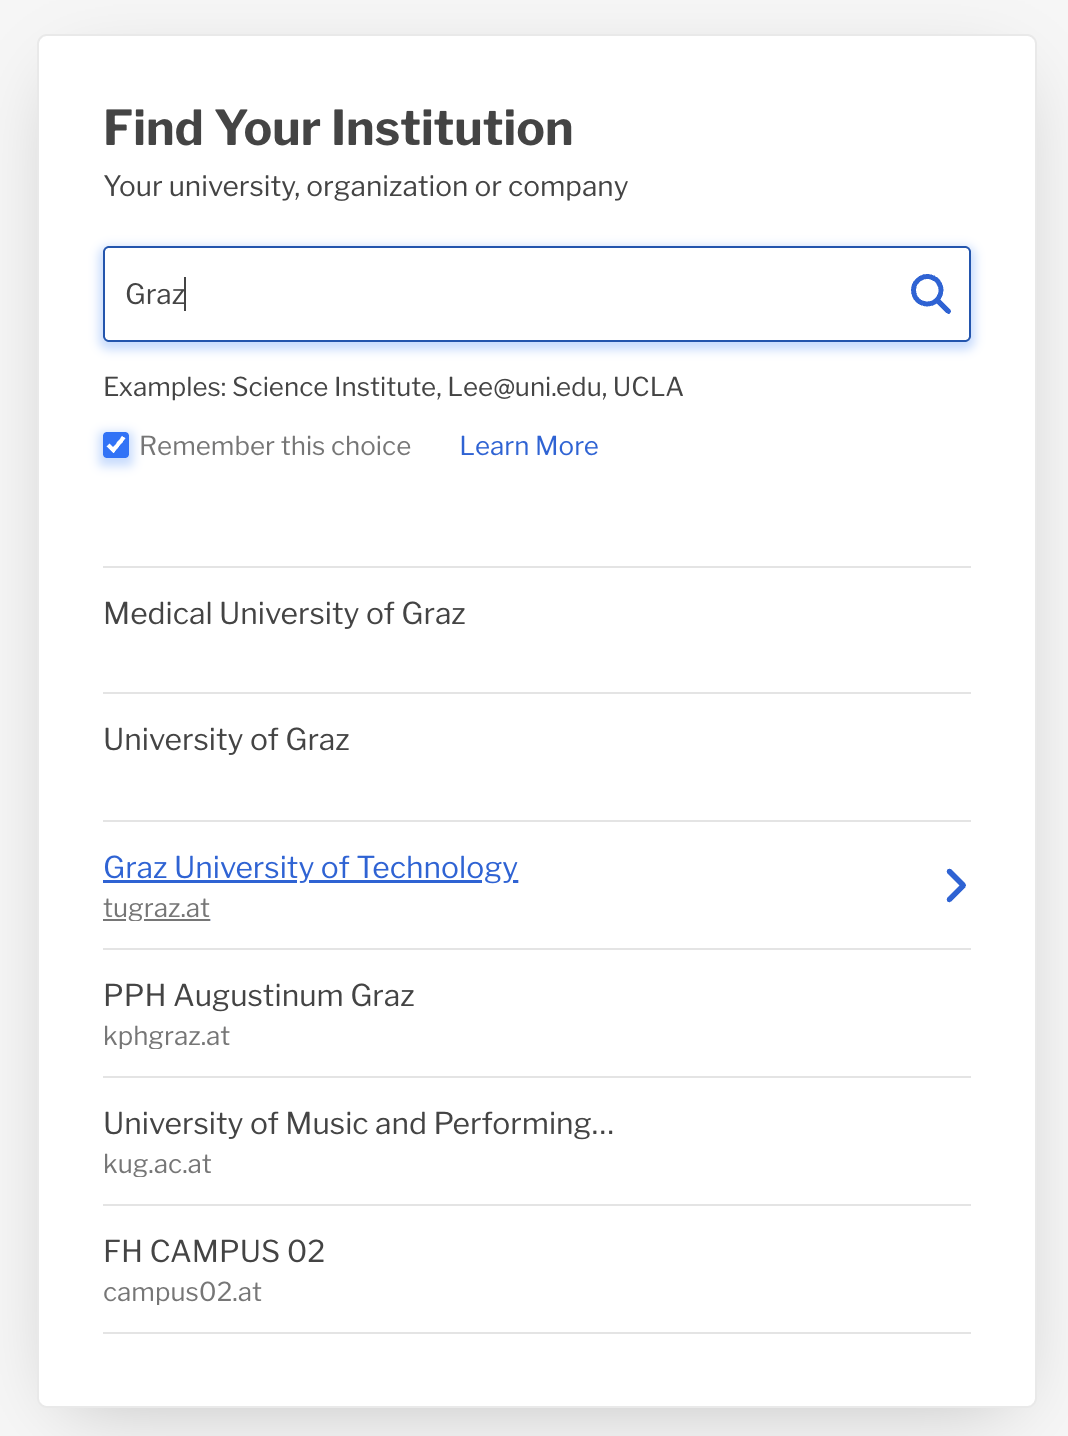The image size is (1068, 1436).
Task: Click the kug.ac.at domain text
Action: click(158, 1164)
